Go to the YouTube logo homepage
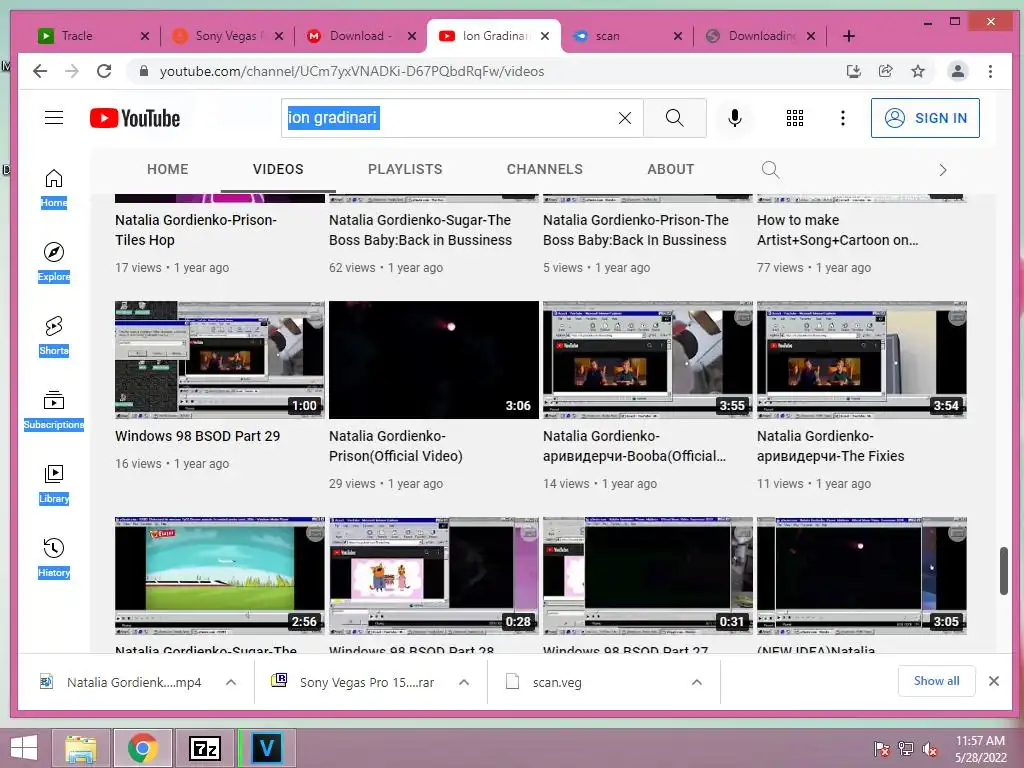The image size is (1024, 768). pos(135,118)
